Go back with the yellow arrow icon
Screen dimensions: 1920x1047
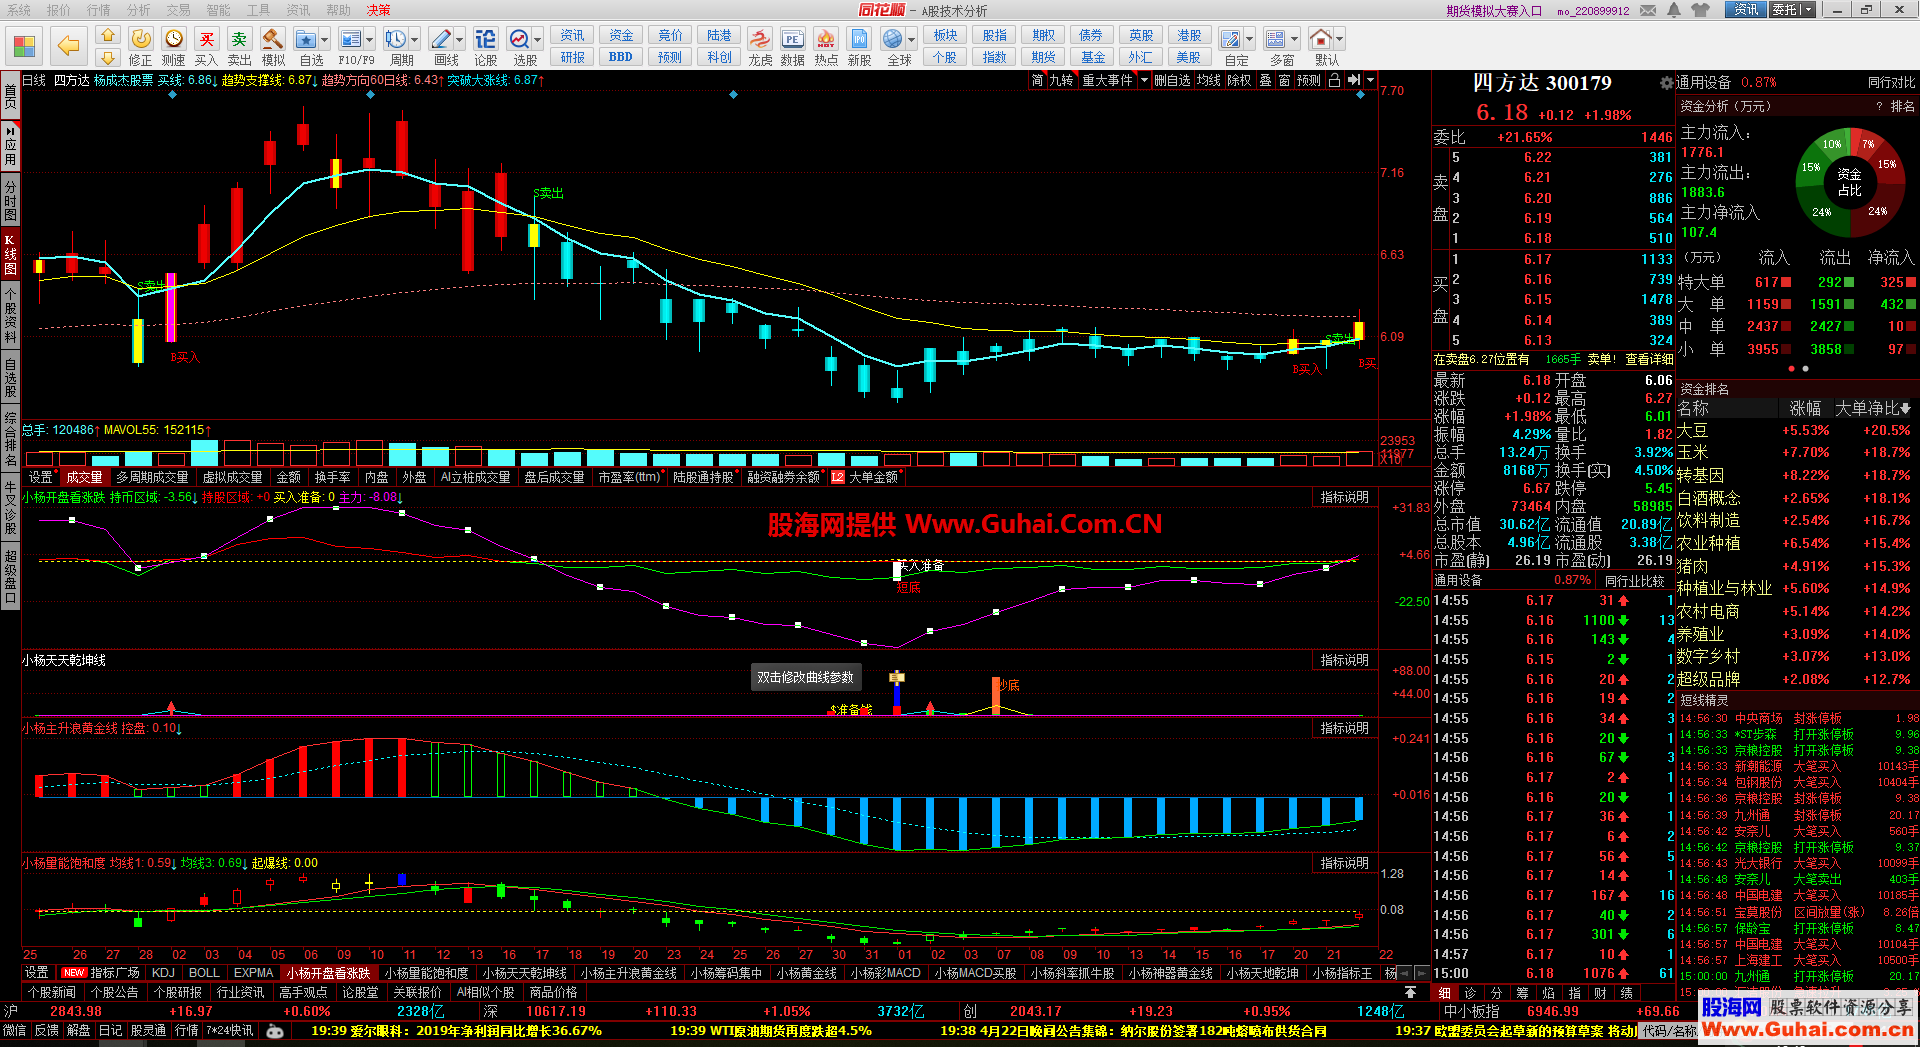coord(68,46)
